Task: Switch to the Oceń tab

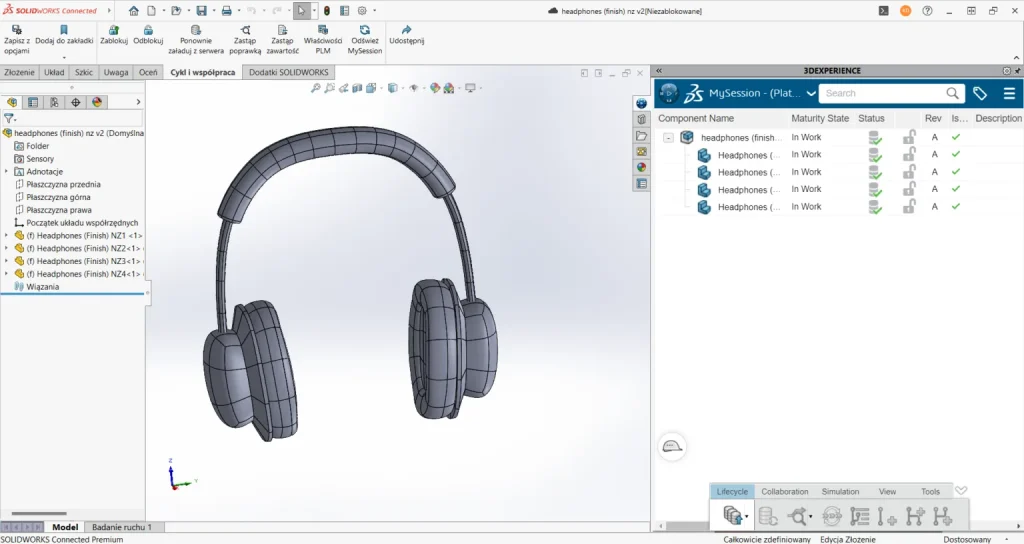Action: pos(148,72)
